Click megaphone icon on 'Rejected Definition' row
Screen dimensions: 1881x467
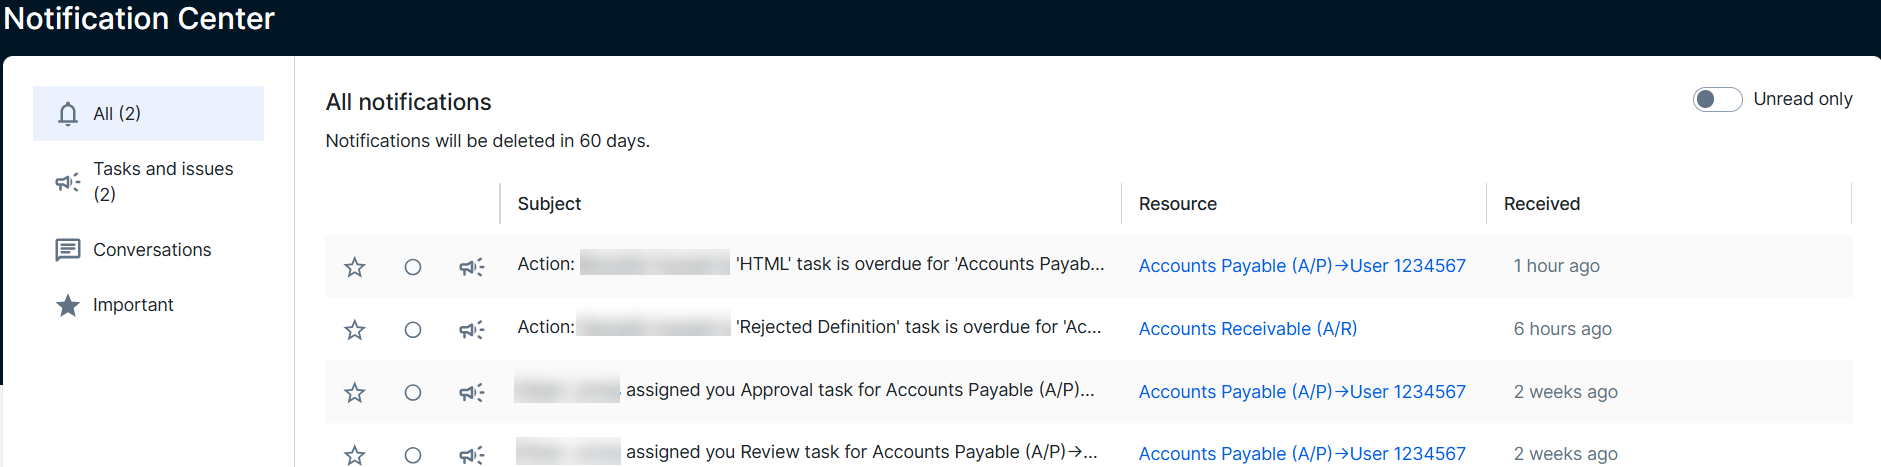[x=471, y=330]
